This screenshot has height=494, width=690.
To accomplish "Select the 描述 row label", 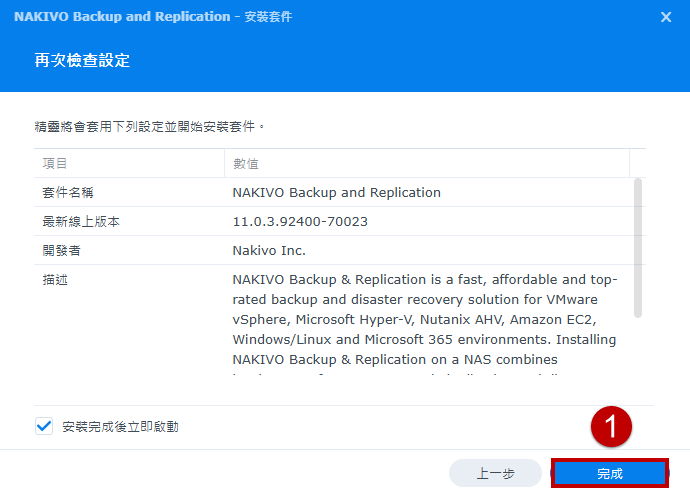I will [55, 280].
